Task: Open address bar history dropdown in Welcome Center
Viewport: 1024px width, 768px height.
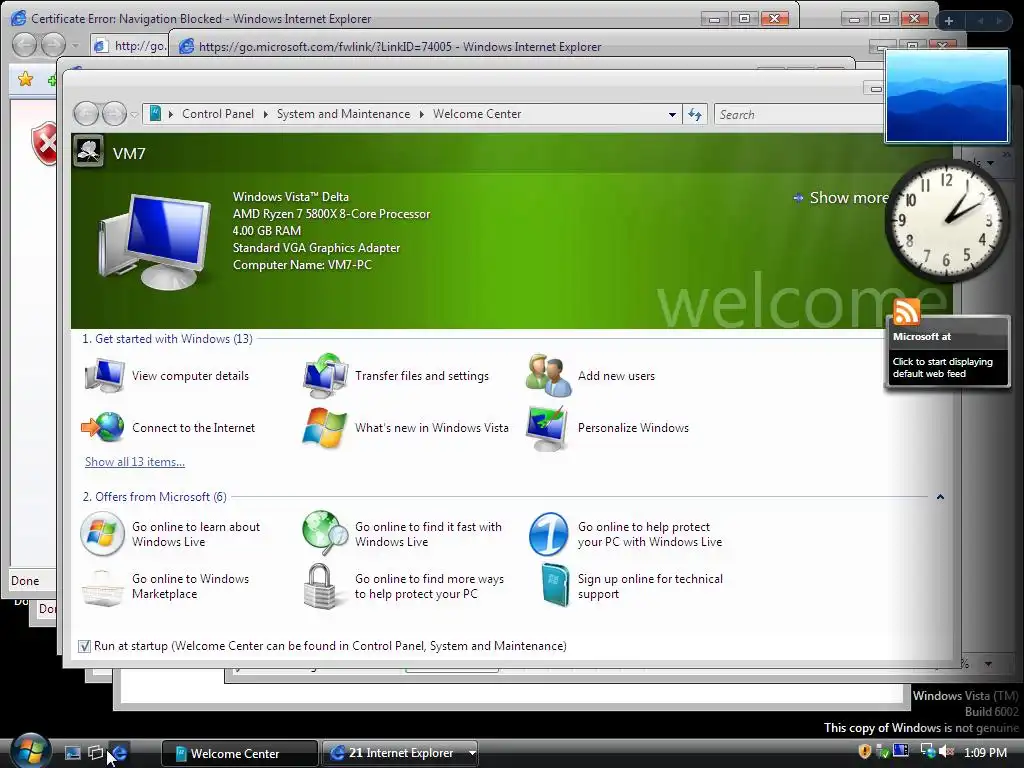Action: click(672, 115)
